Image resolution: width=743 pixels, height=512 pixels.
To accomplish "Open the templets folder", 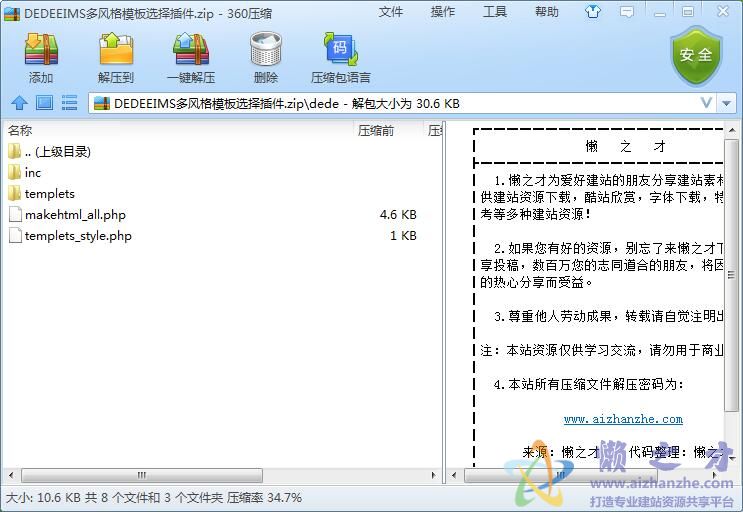I will [x=49, y=194].
